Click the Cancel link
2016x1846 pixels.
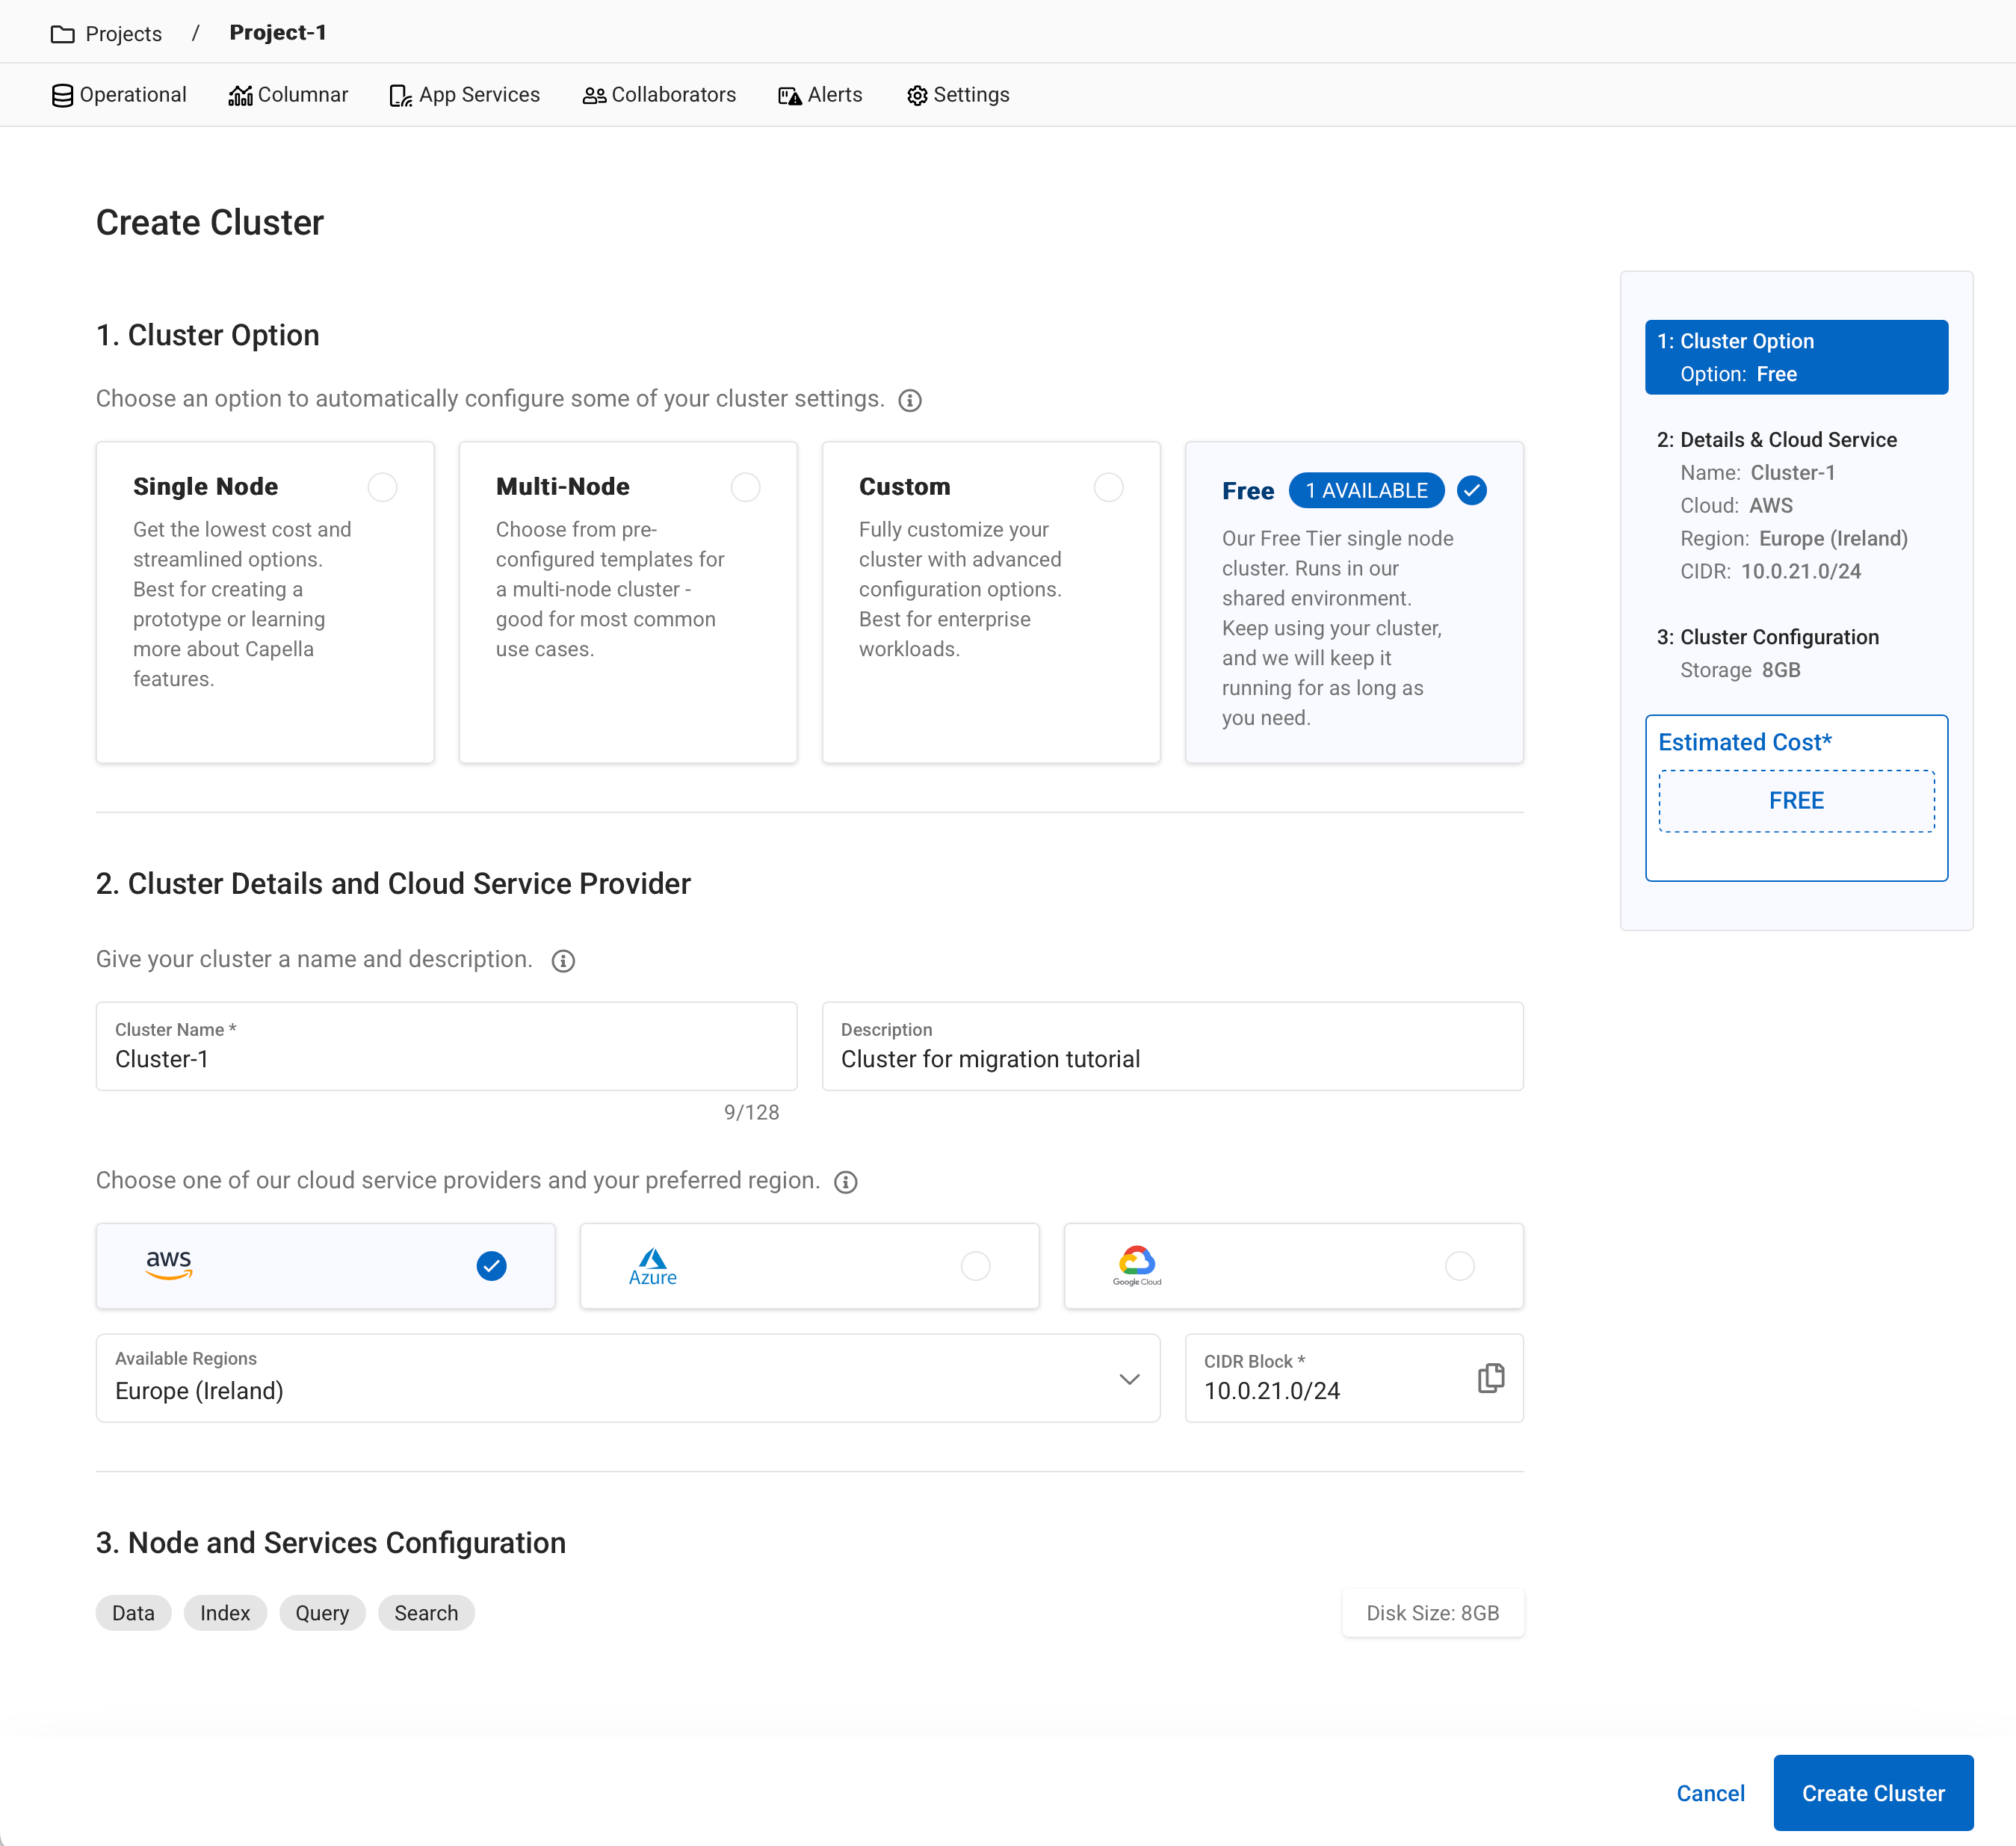point(1710,1793)
